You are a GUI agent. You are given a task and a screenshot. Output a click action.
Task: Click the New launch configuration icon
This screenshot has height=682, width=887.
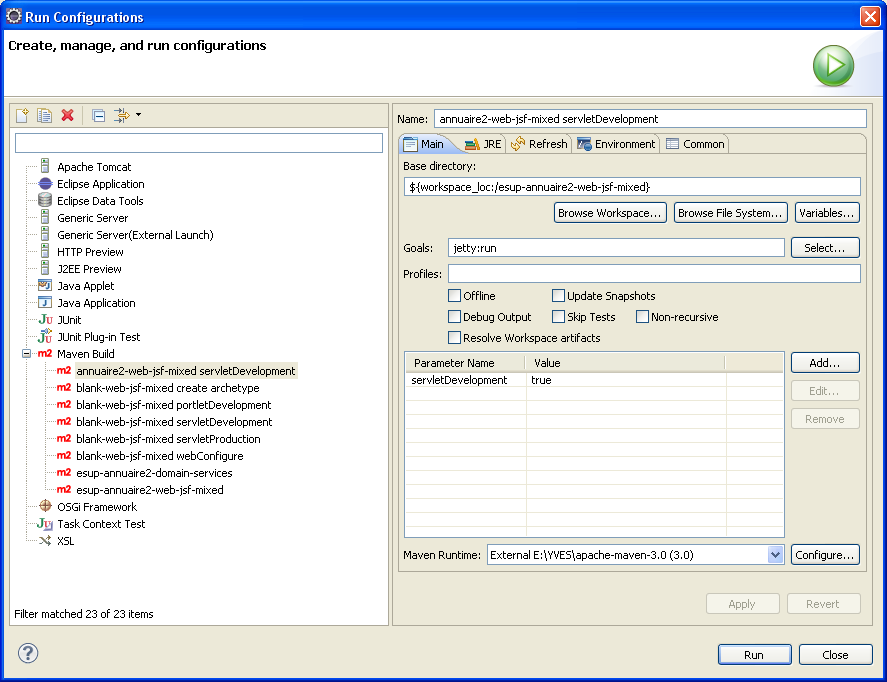point(23,115)
